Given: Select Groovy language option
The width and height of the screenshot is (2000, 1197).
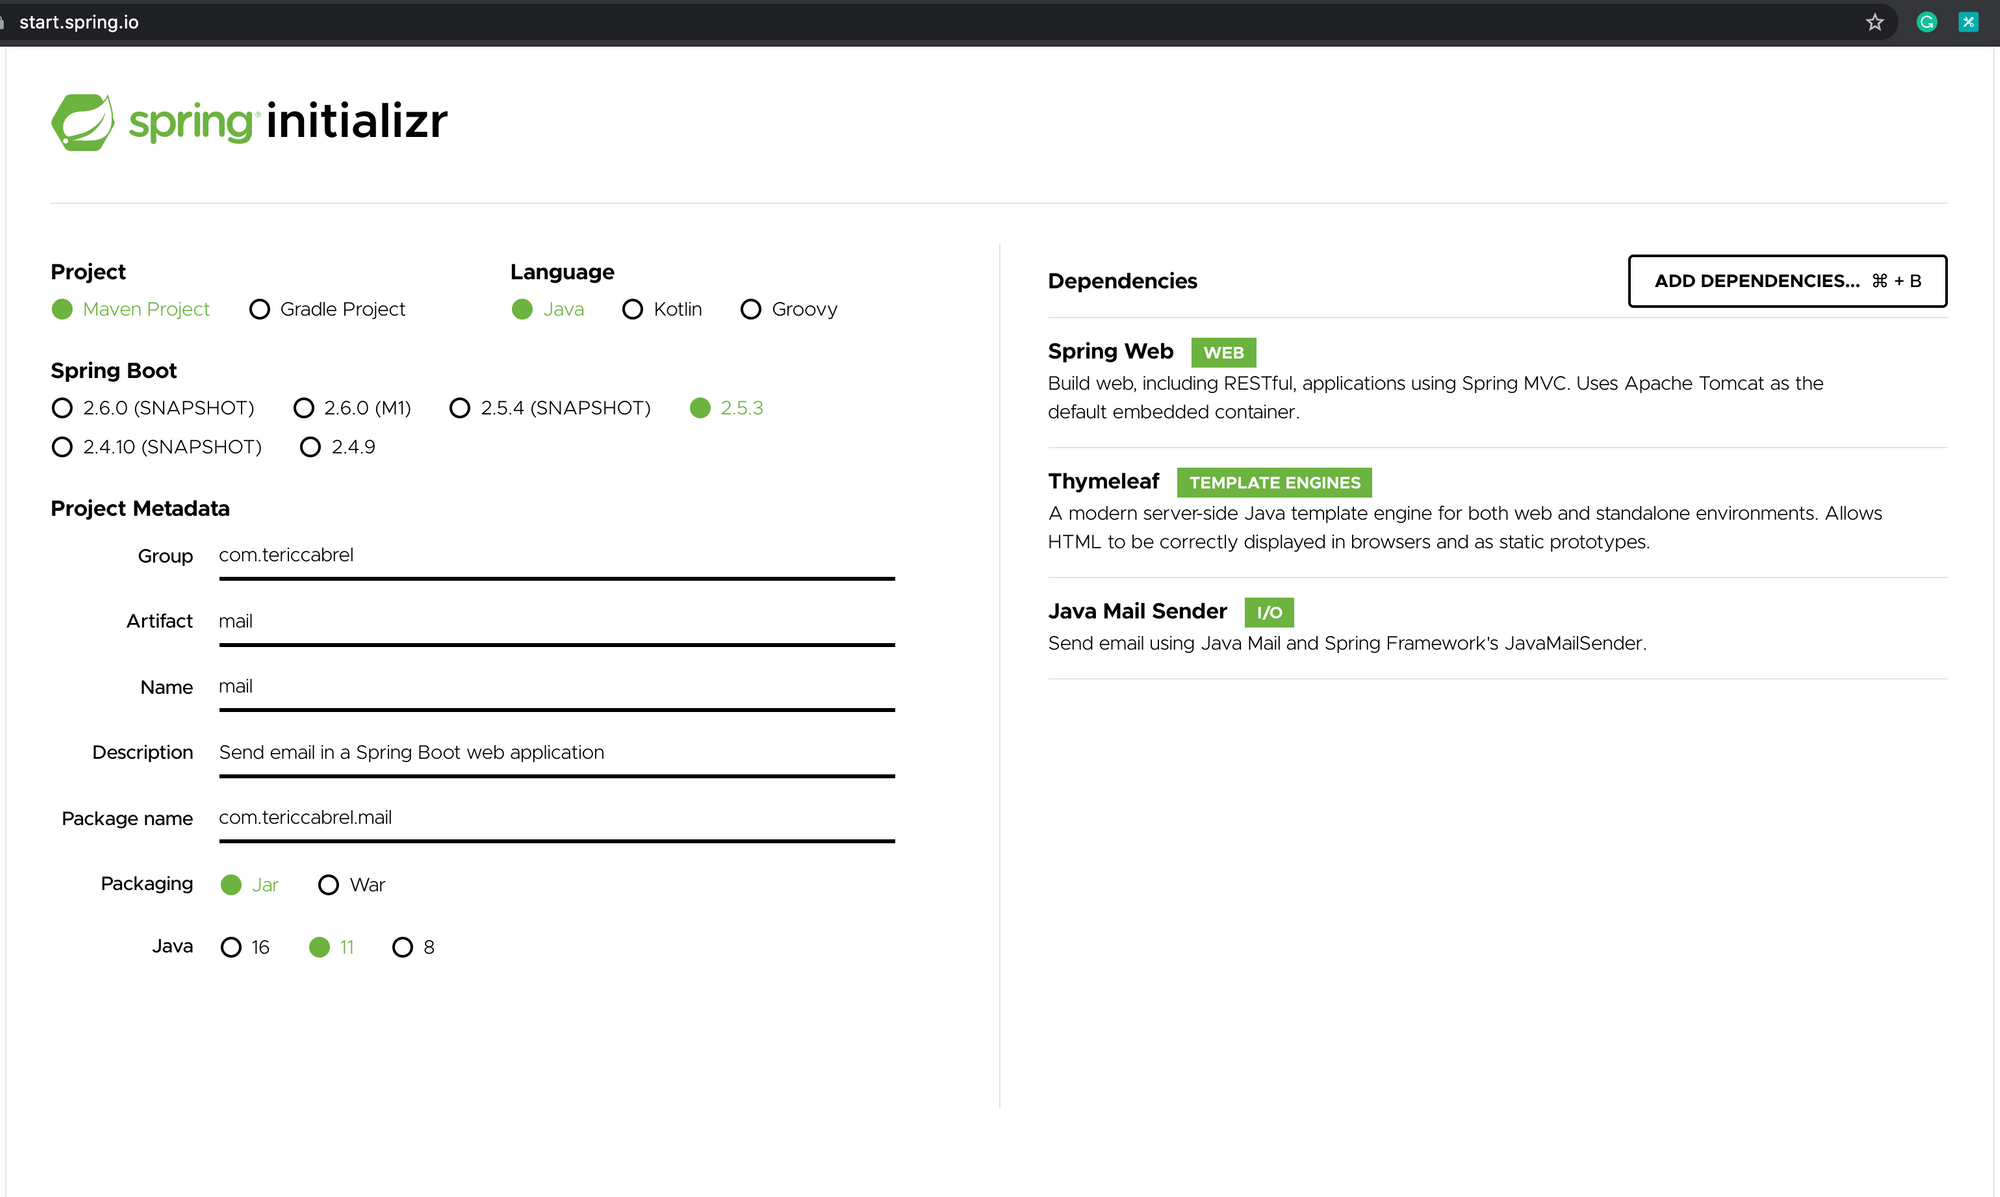Looking at the screenshot, I should pyautogui.click(x=749, y=308).
